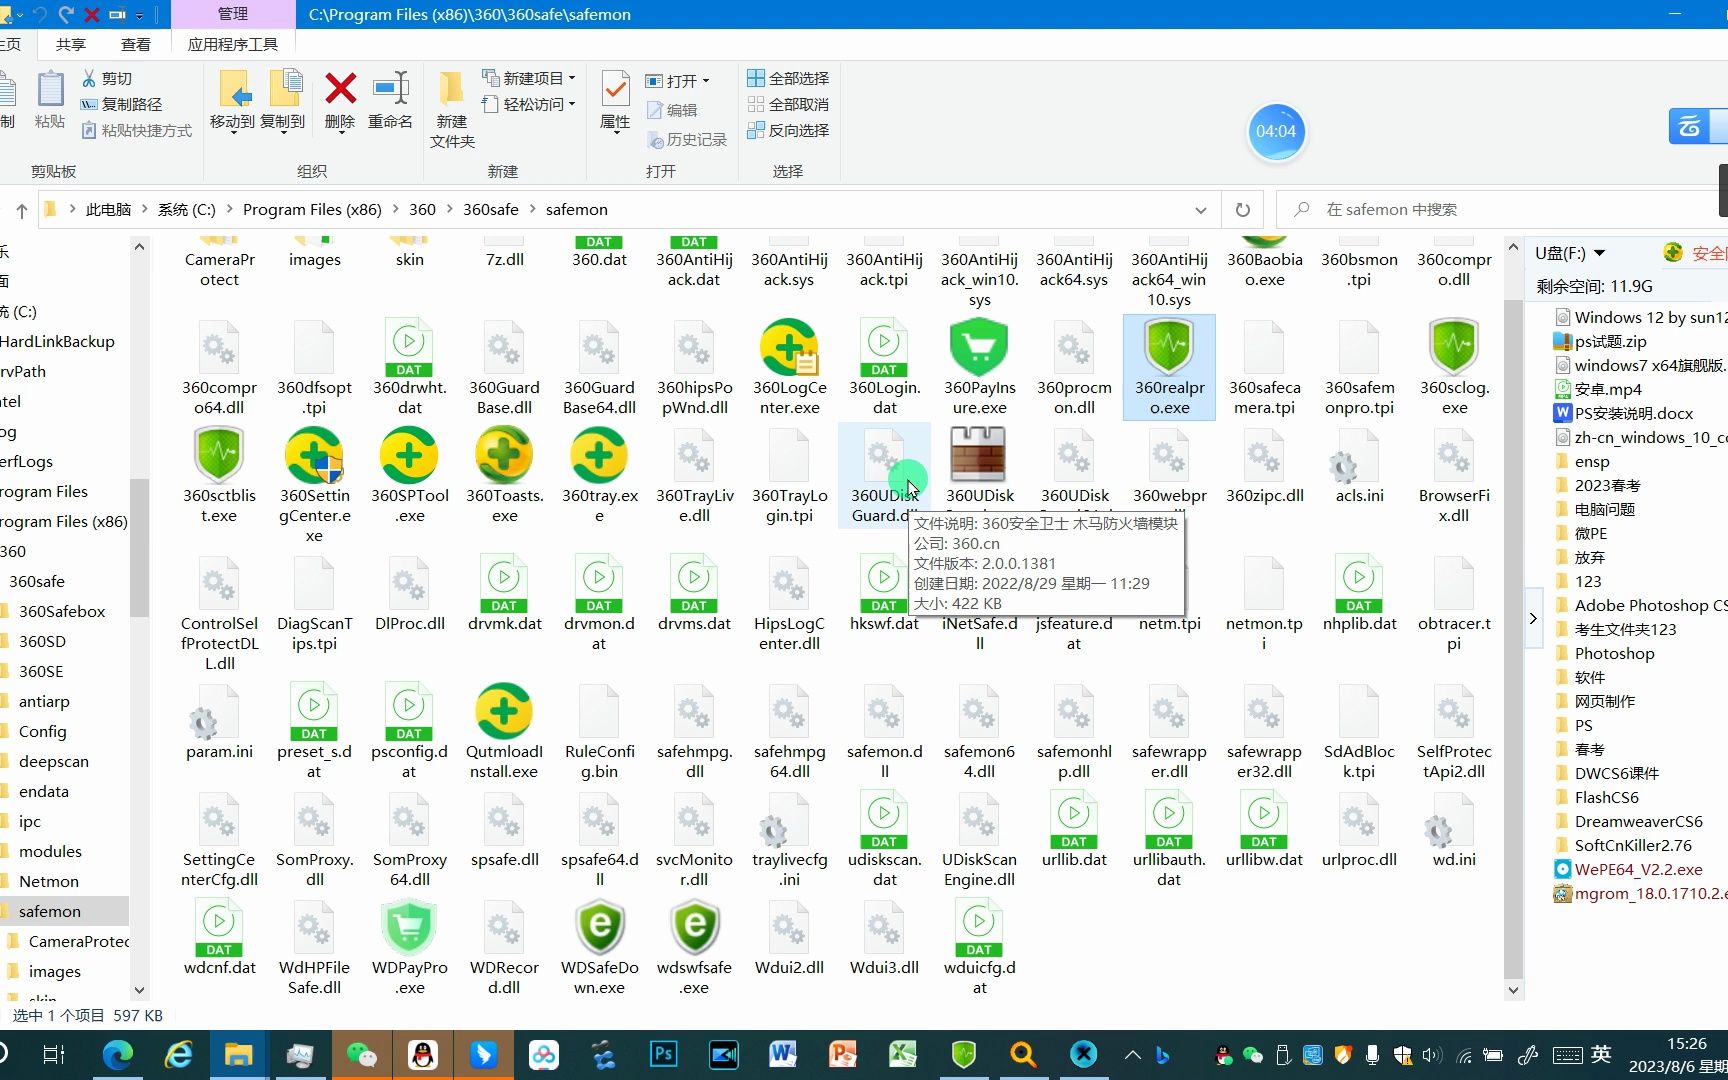Open QQ penguin from the taskbar
This screenshot has height=1080, width=1728.
tap(423, 1055)
